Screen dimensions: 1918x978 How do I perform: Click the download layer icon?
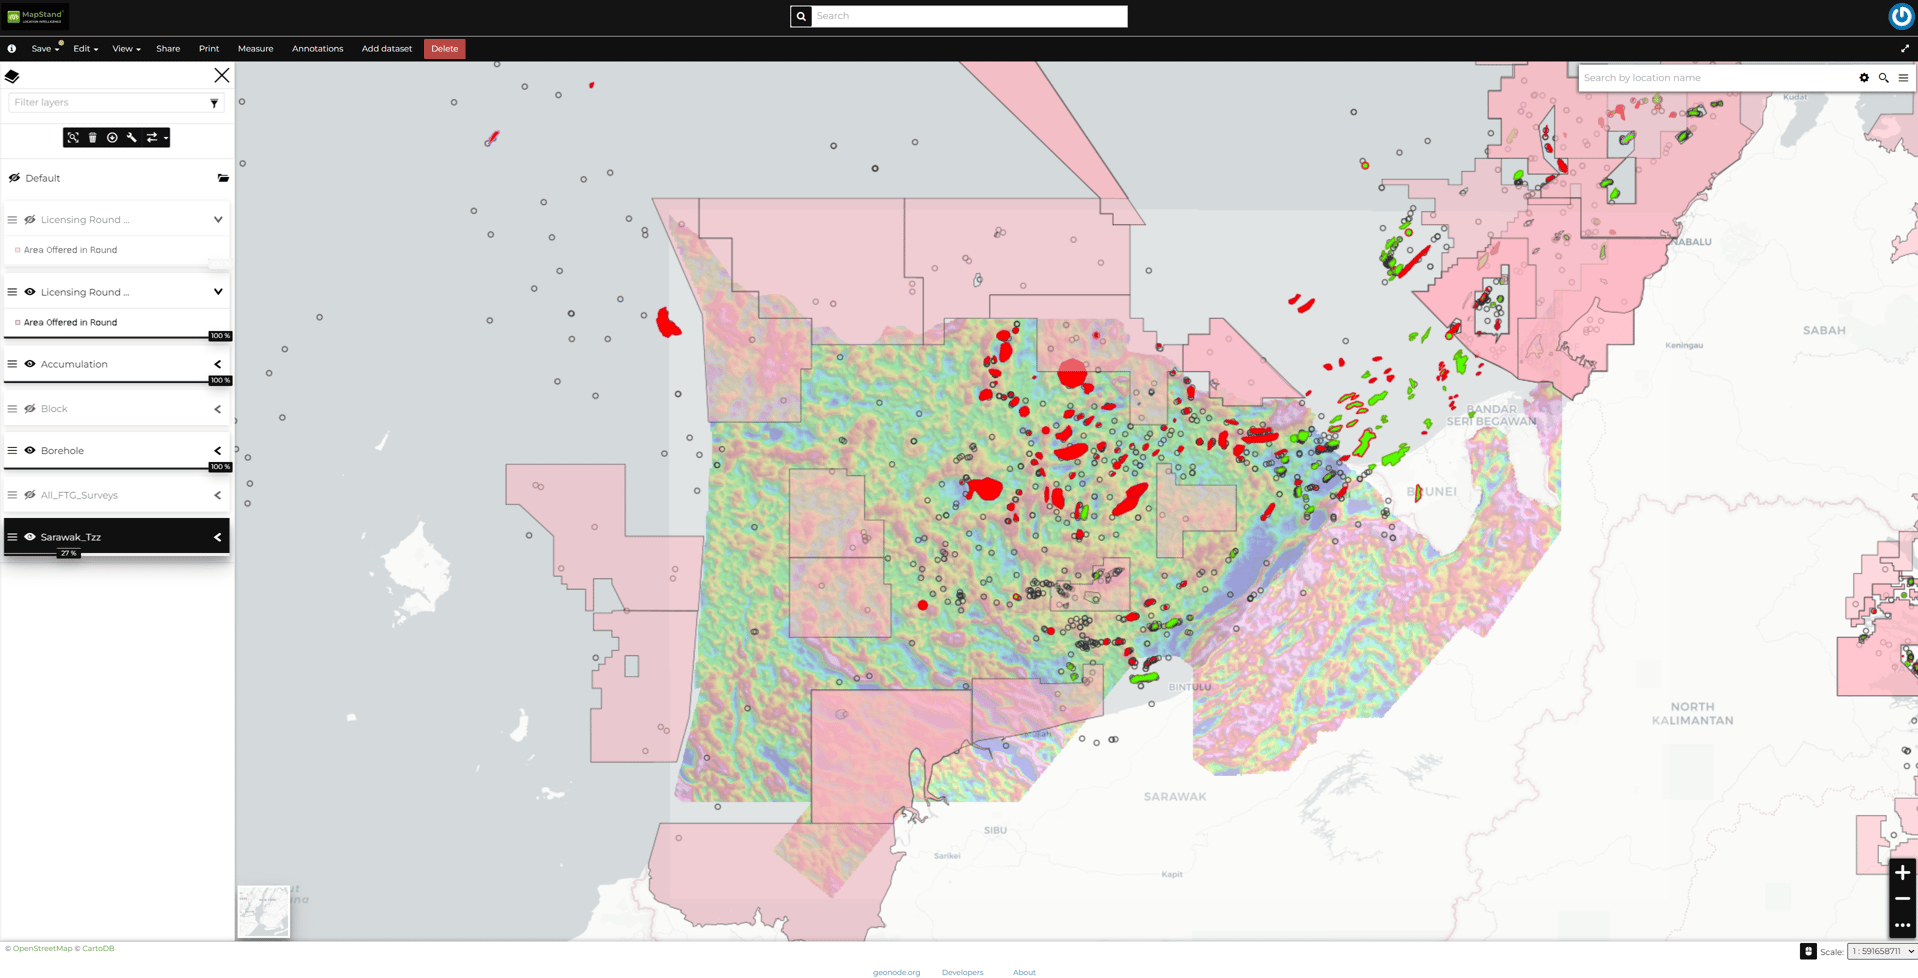112,138
